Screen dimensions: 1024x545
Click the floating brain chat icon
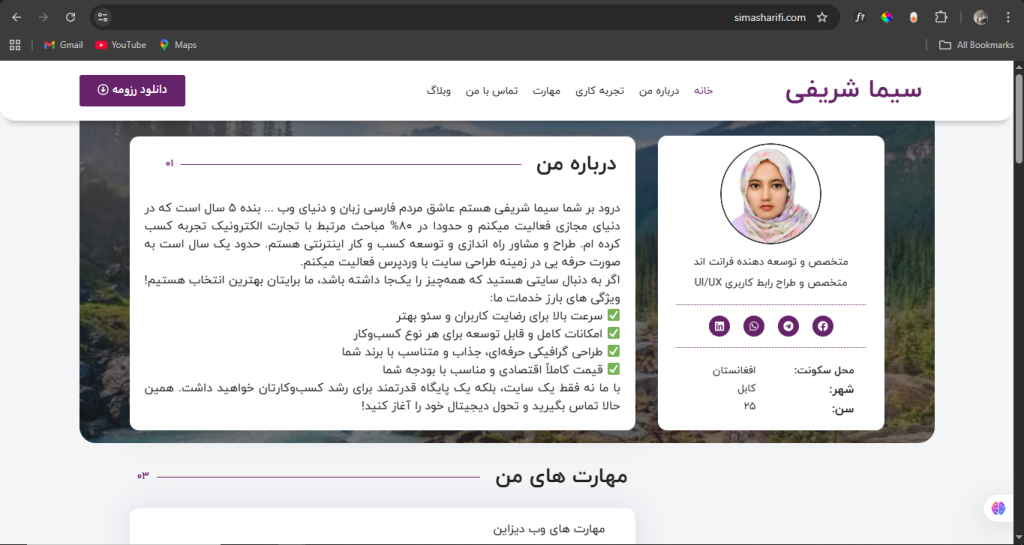point(998,508)
